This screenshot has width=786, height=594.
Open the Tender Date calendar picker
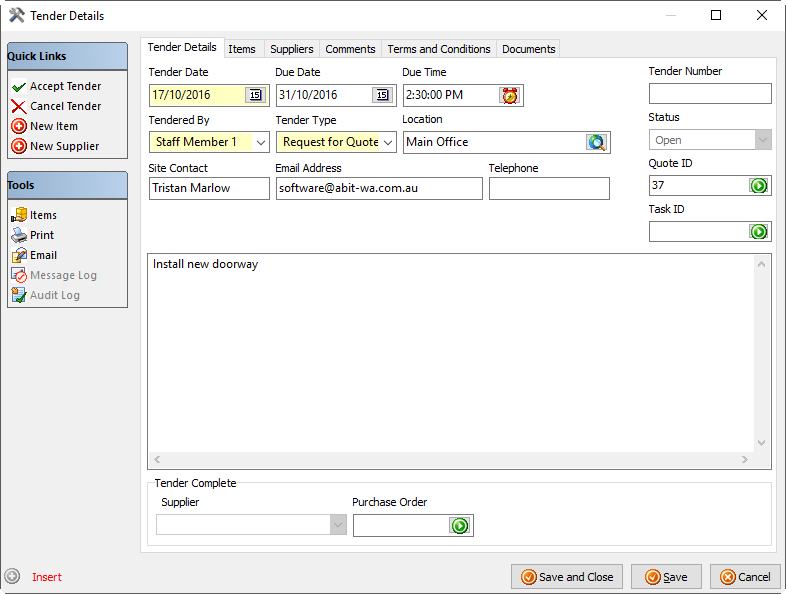[x=255, y=95]
